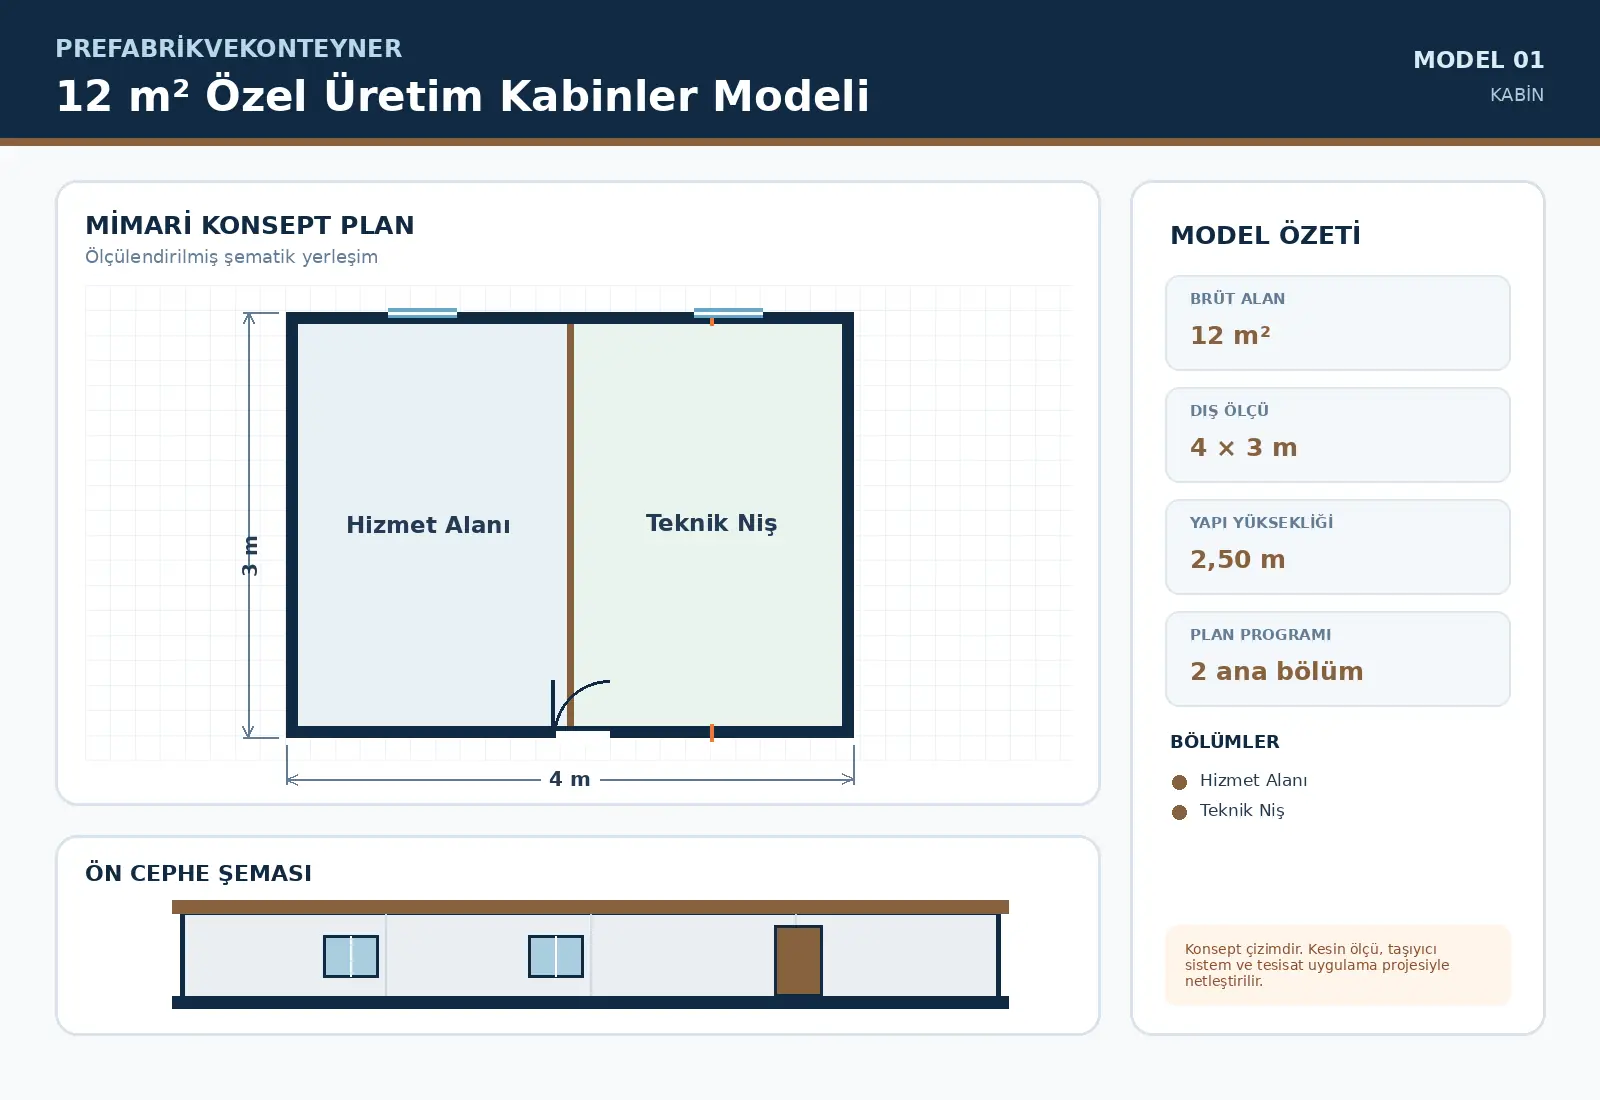
Task: Open the DIŞ ÖLÇÜ 4 × 3 m card
Action: tap(1338, 435)
